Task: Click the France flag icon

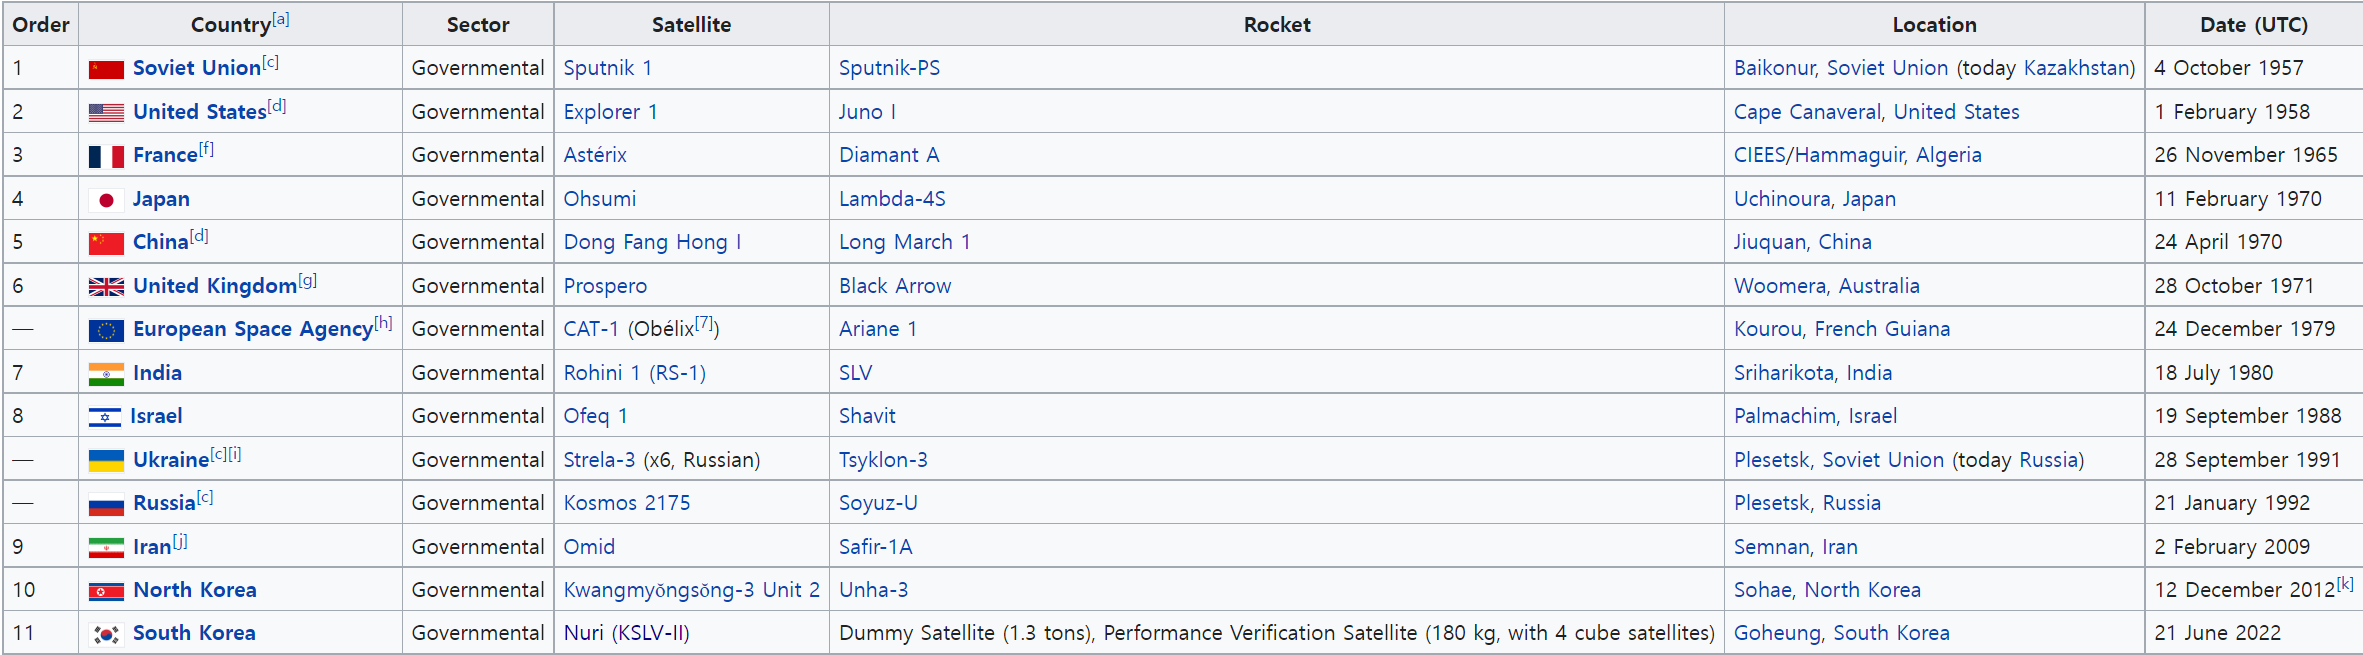Action: pos(106,156)
